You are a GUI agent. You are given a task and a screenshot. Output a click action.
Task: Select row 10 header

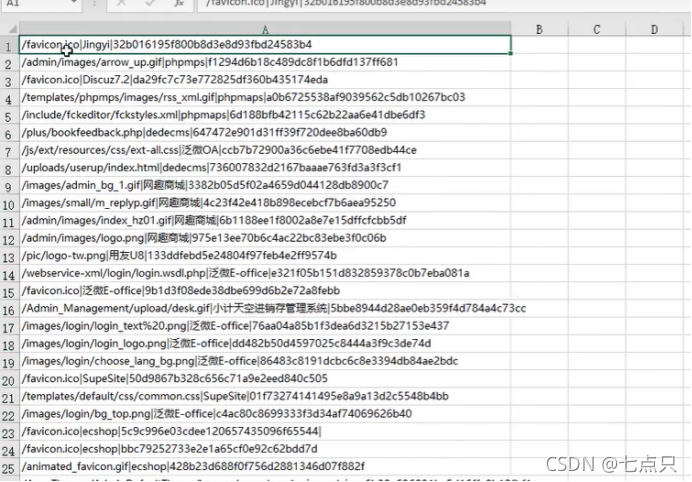coord(9,203)
